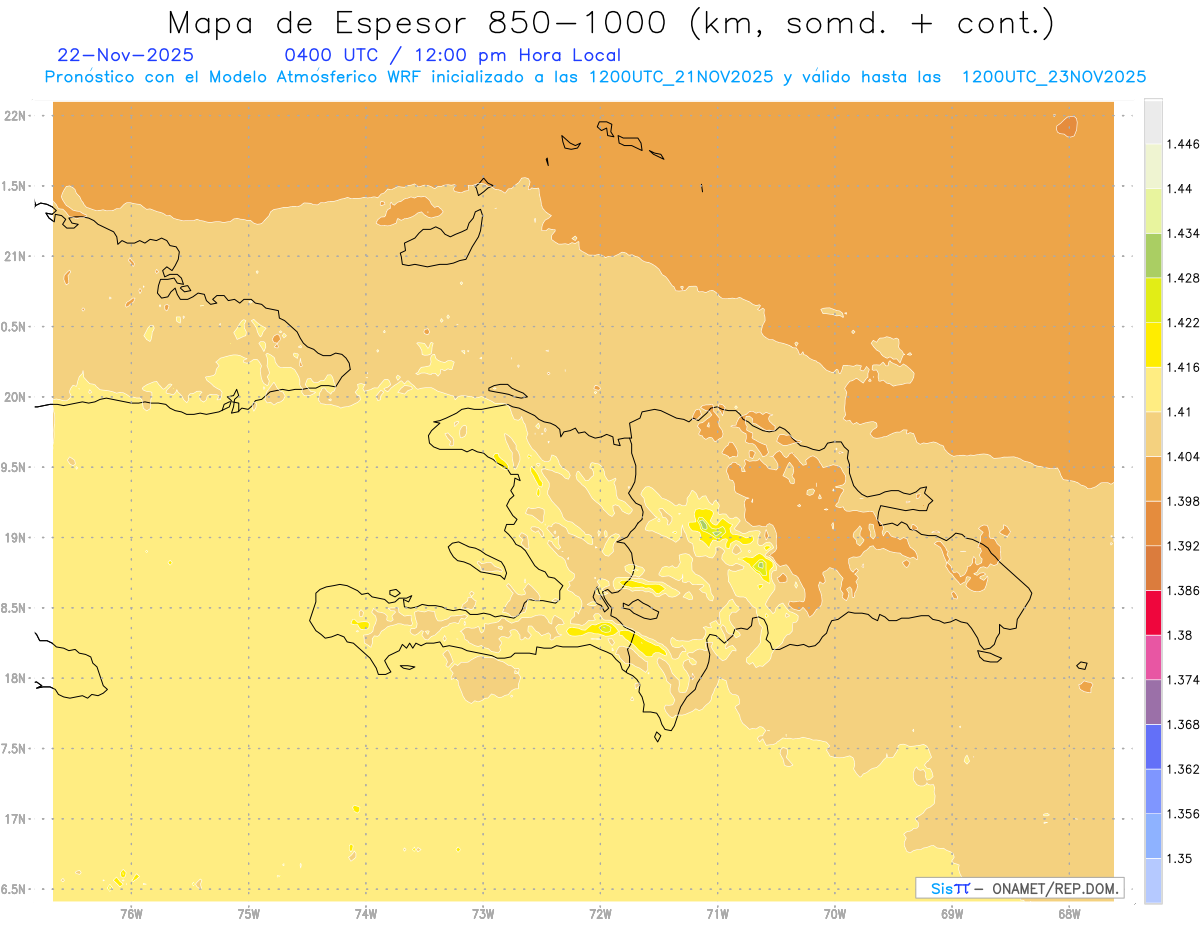Click the 71W longitude axis label

(x=717, y=913)
